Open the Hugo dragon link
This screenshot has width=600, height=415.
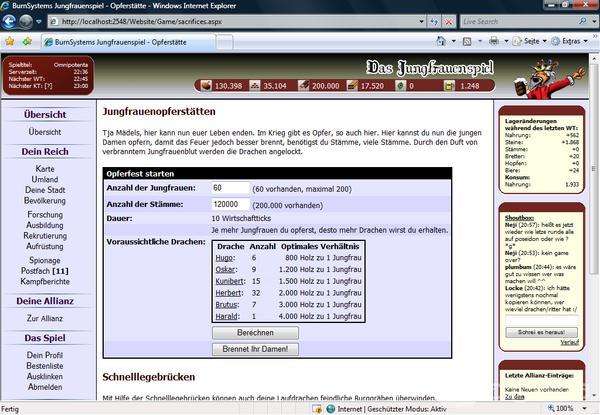[225, 258]
